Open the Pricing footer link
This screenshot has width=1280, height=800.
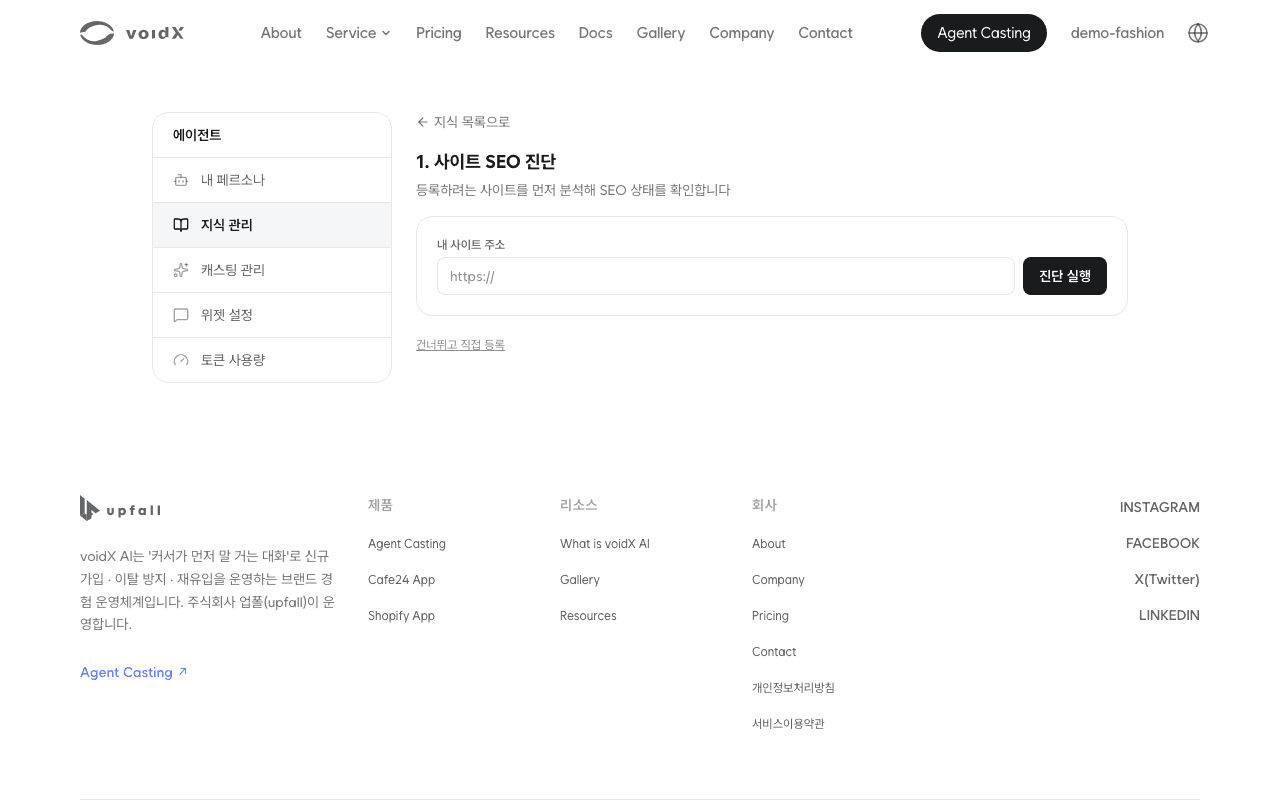point(770,616)
